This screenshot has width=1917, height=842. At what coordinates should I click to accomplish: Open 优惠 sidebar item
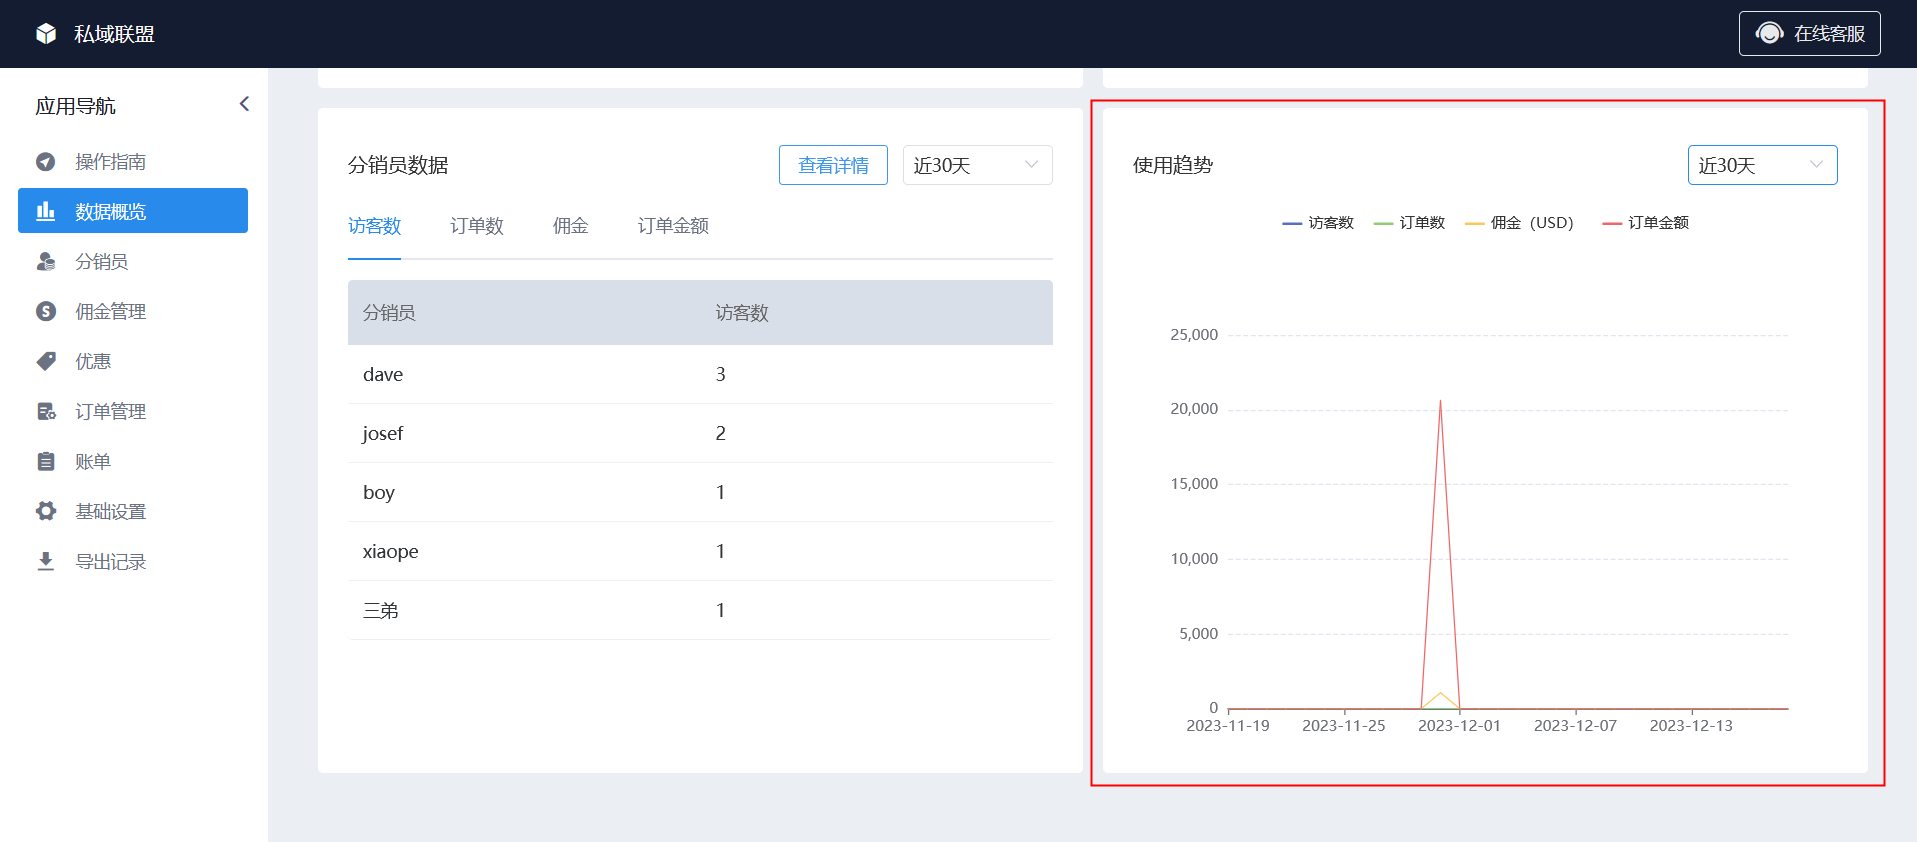[133, 362]
